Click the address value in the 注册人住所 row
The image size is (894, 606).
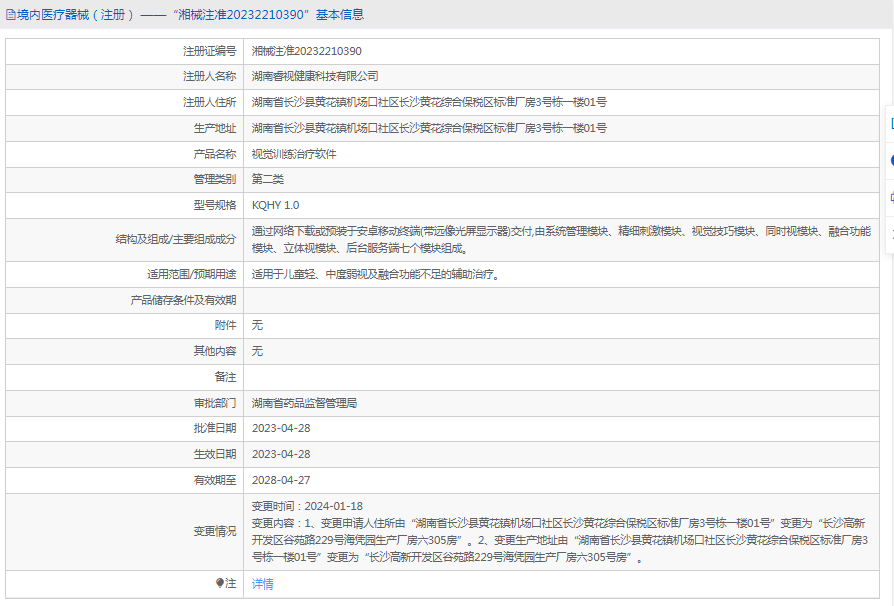(x=429, y=102)
